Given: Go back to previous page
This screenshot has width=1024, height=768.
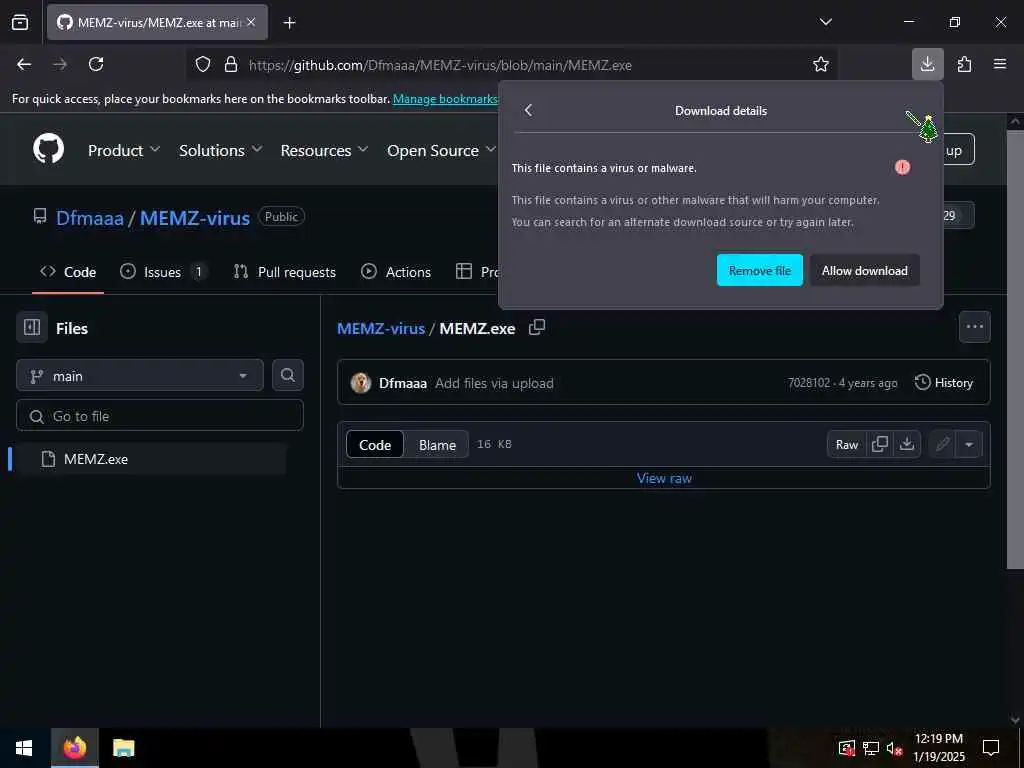Looking at the screenshot, I should (x=24, y=64).
